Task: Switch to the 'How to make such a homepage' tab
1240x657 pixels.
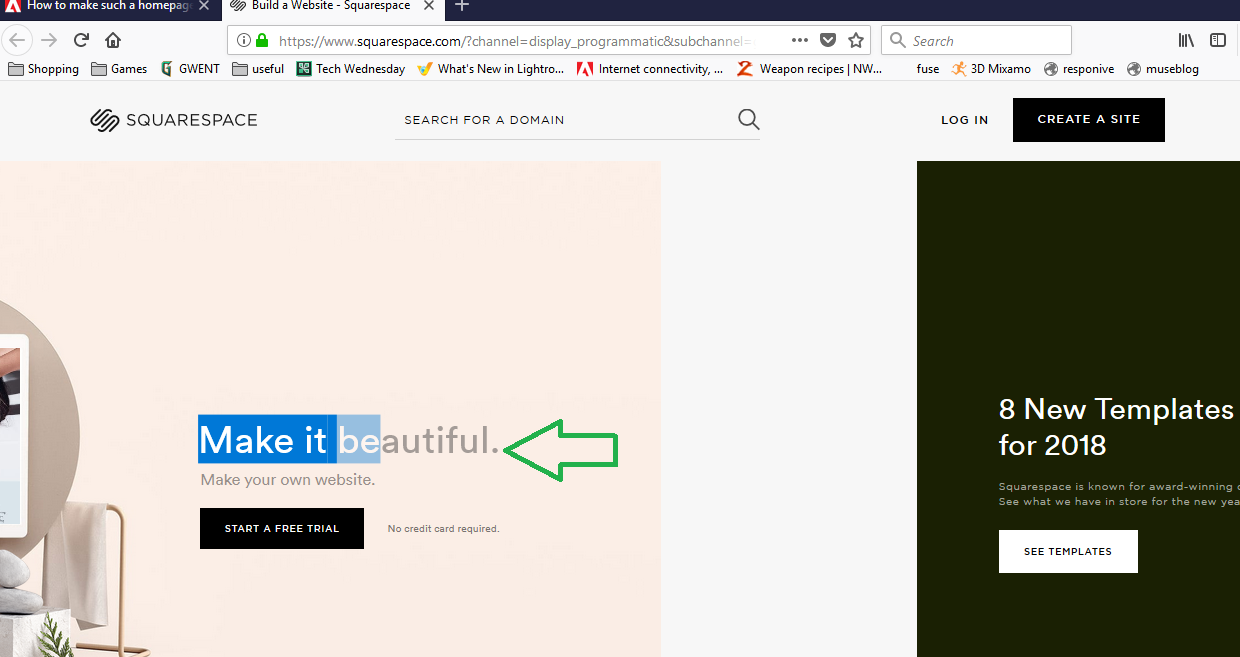Action: [x=109, y=6]
